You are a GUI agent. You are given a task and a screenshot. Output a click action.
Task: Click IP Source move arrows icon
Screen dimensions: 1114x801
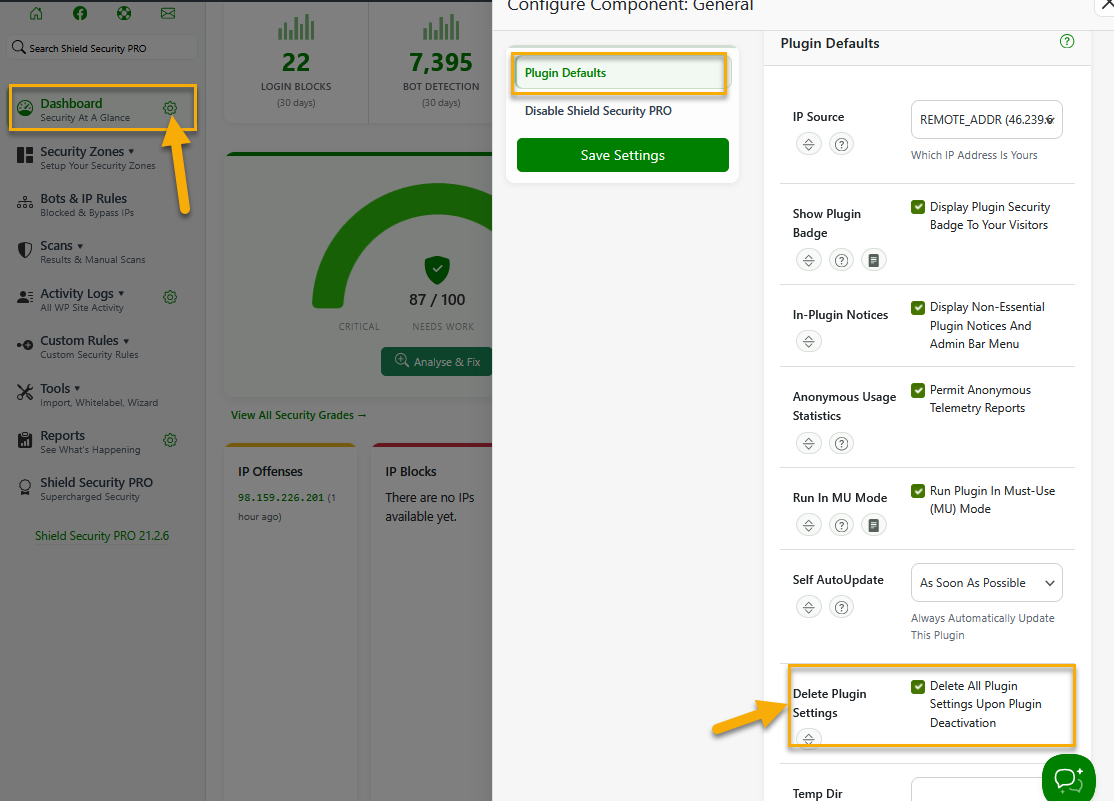(x=809, y=144)
